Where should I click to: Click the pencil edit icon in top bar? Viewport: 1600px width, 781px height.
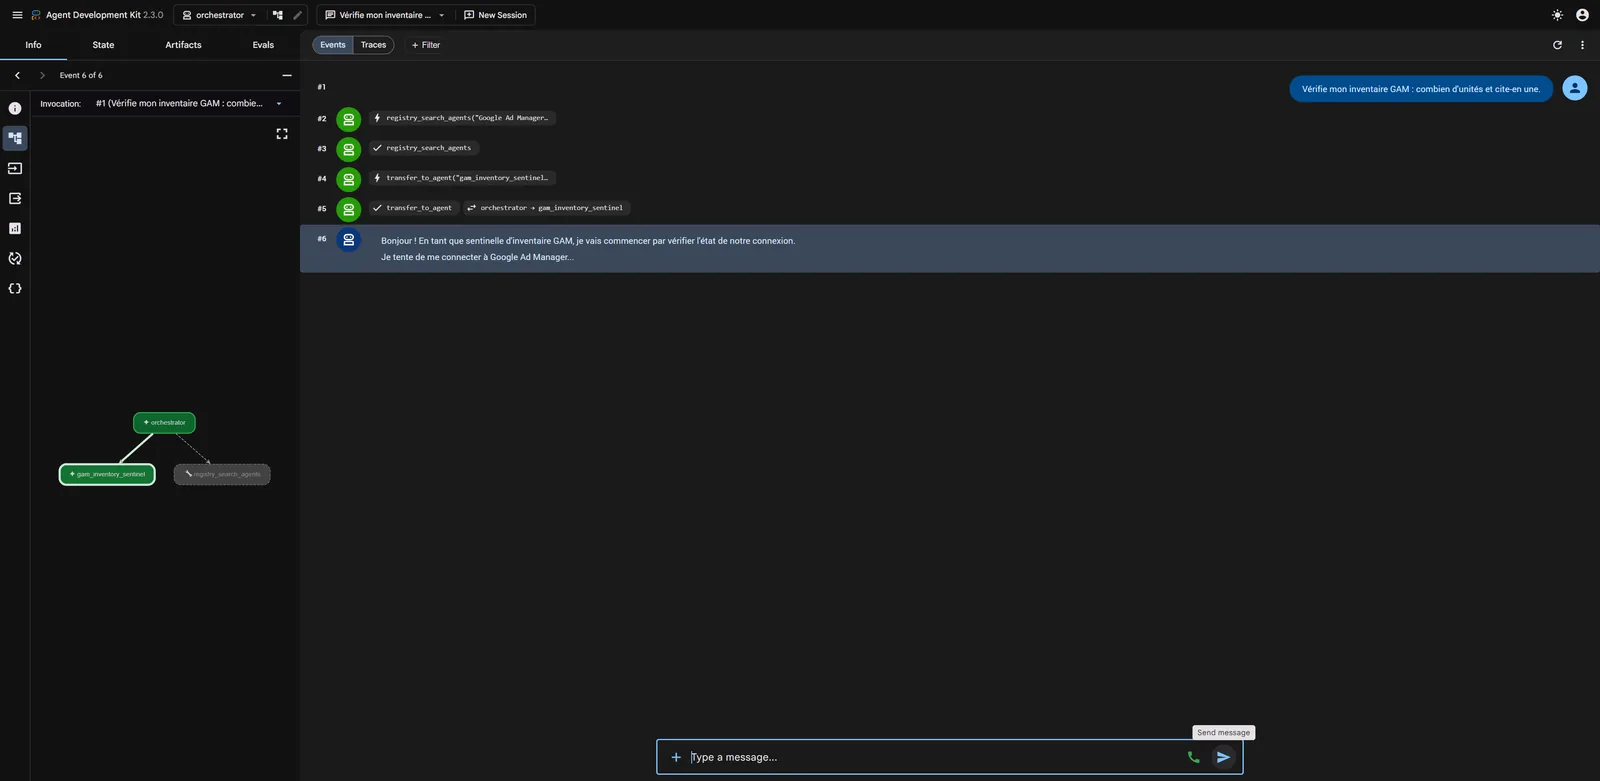(297, 15)
